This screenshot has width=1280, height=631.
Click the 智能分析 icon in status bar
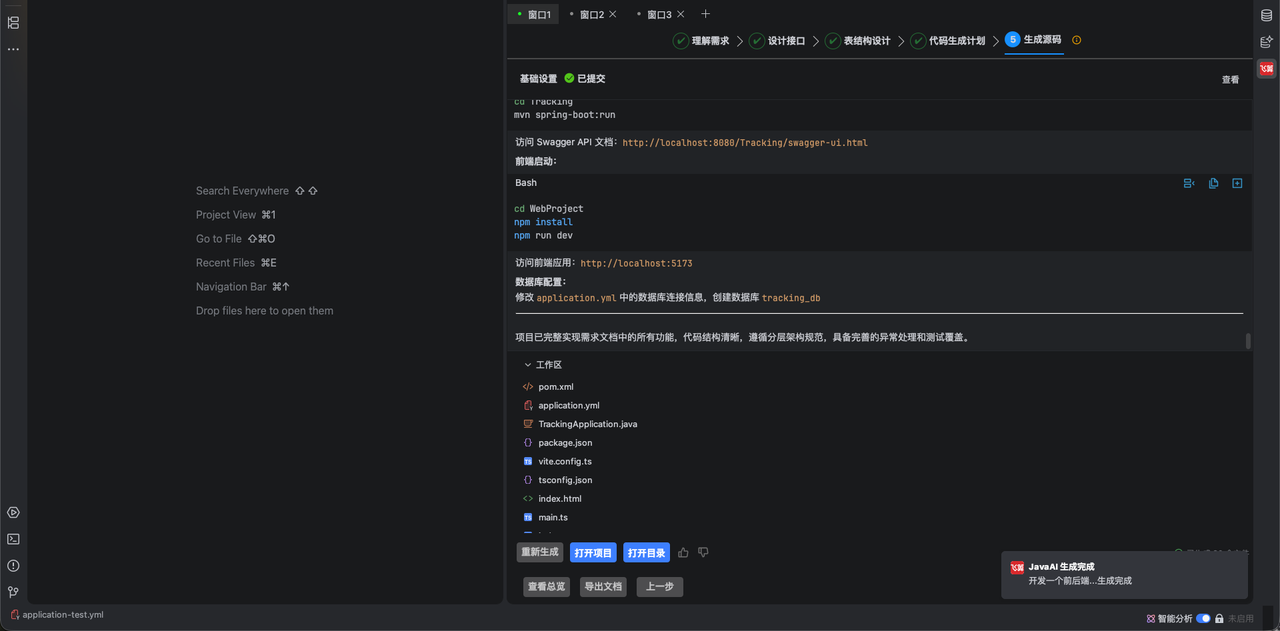click(1151, 619)
